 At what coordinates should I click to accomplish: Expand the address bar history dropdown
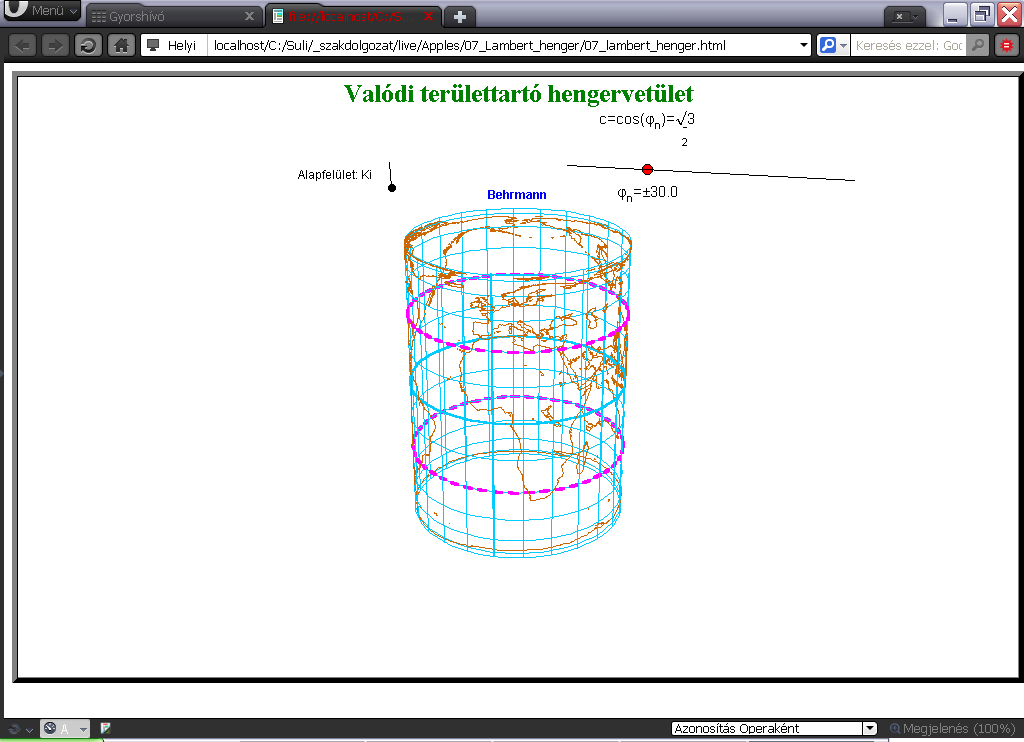pyautogui.click(x=803, y=46)
